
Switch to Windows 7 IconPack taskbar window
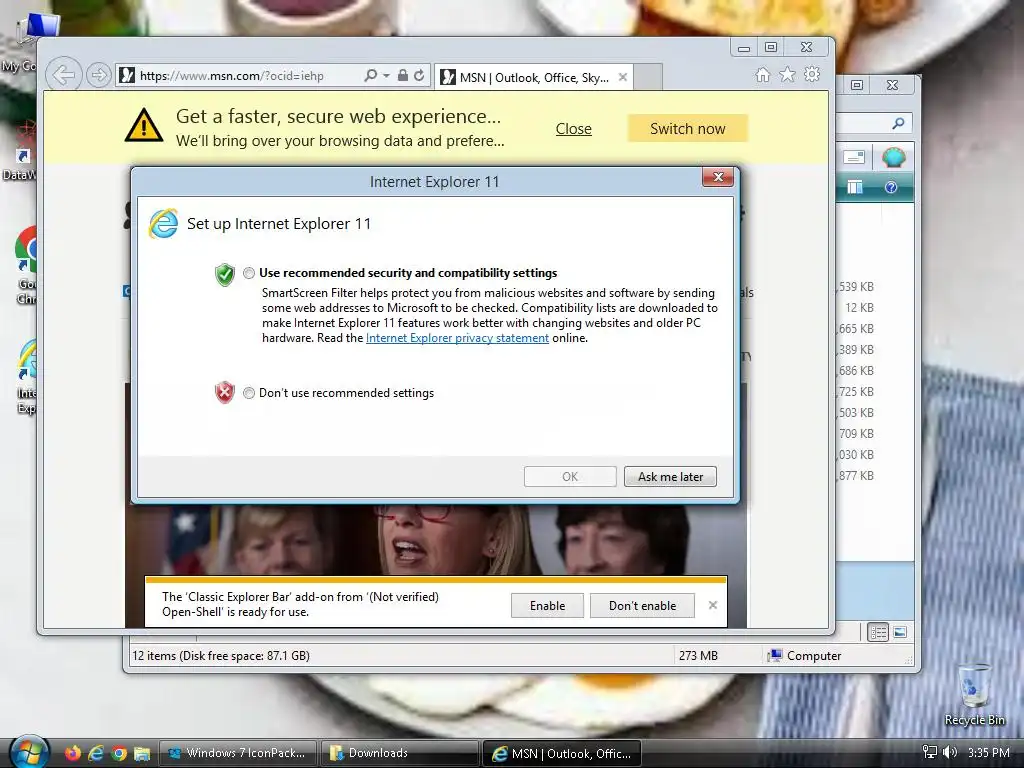[x=238, y=753]
